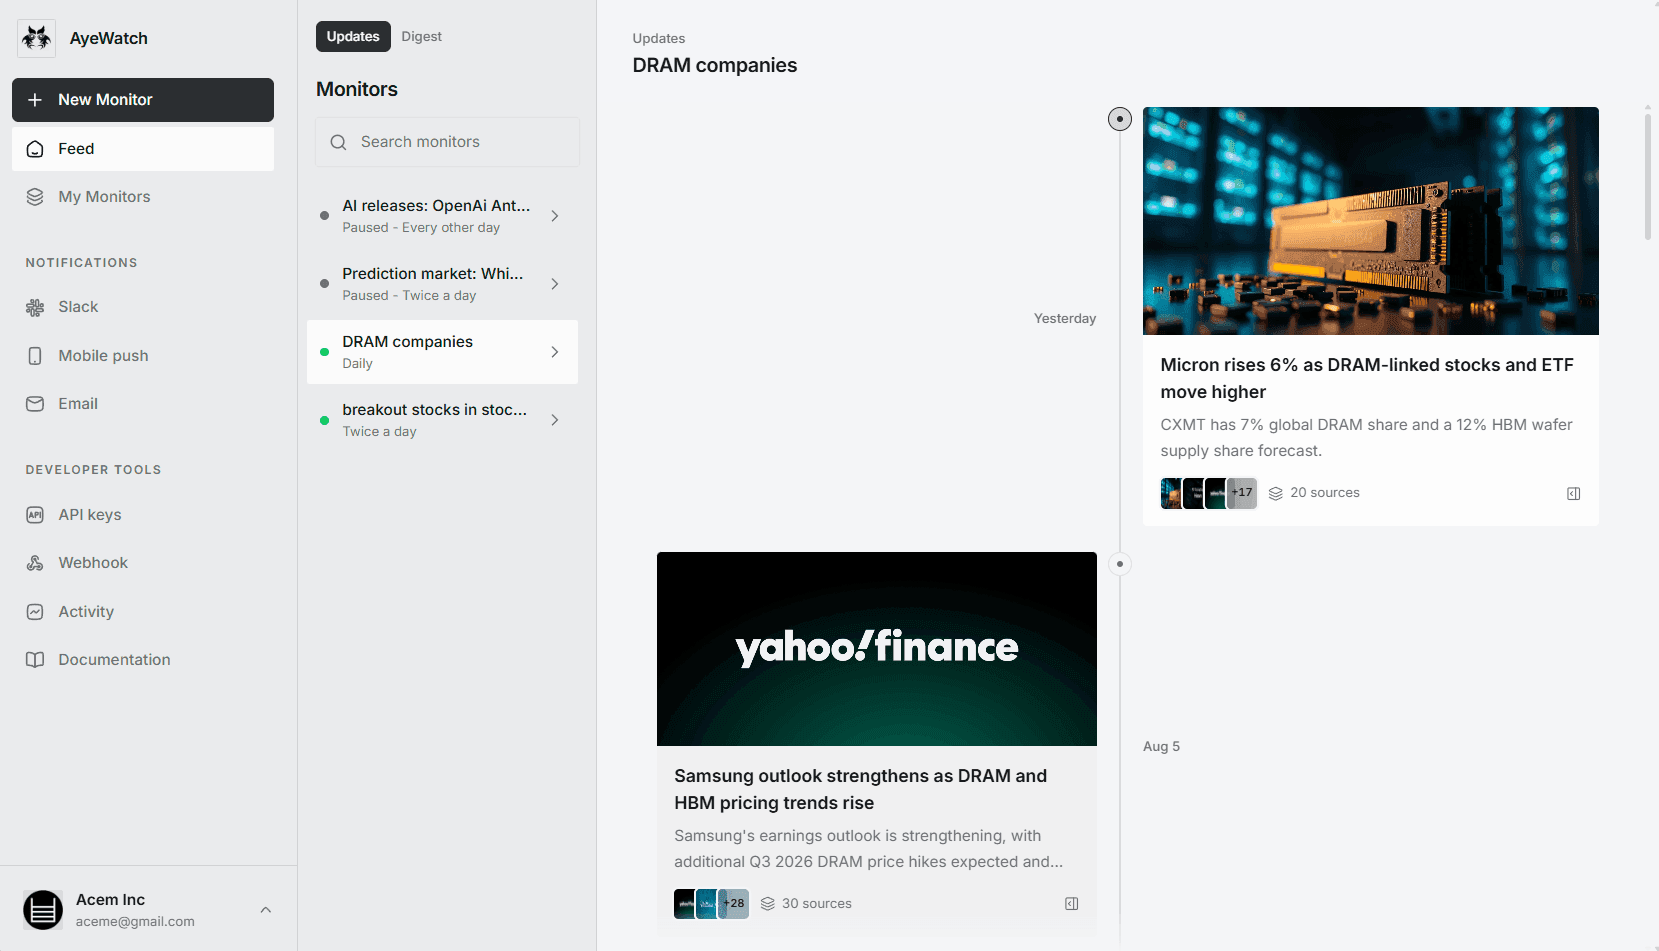Click the My Monitors layers icon

pos(35,197)
